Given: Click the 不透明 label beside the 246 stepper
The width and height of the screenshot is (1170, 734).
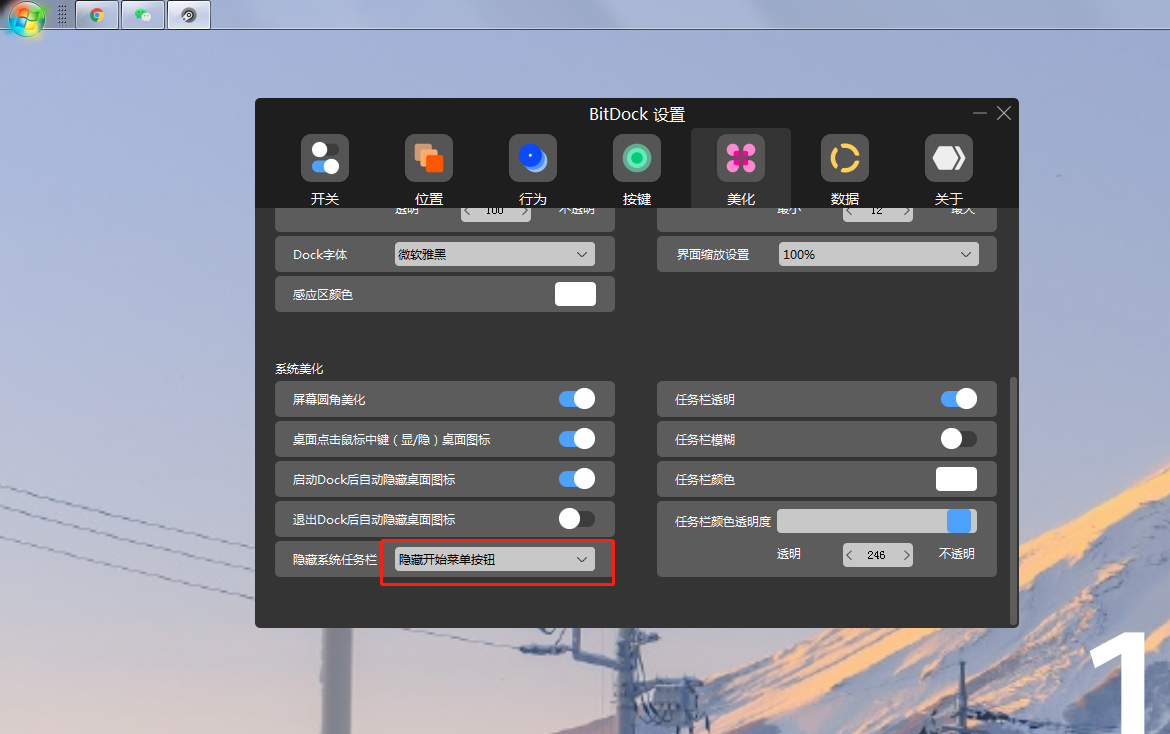Looking at the screenshot, I should point(957,553).
